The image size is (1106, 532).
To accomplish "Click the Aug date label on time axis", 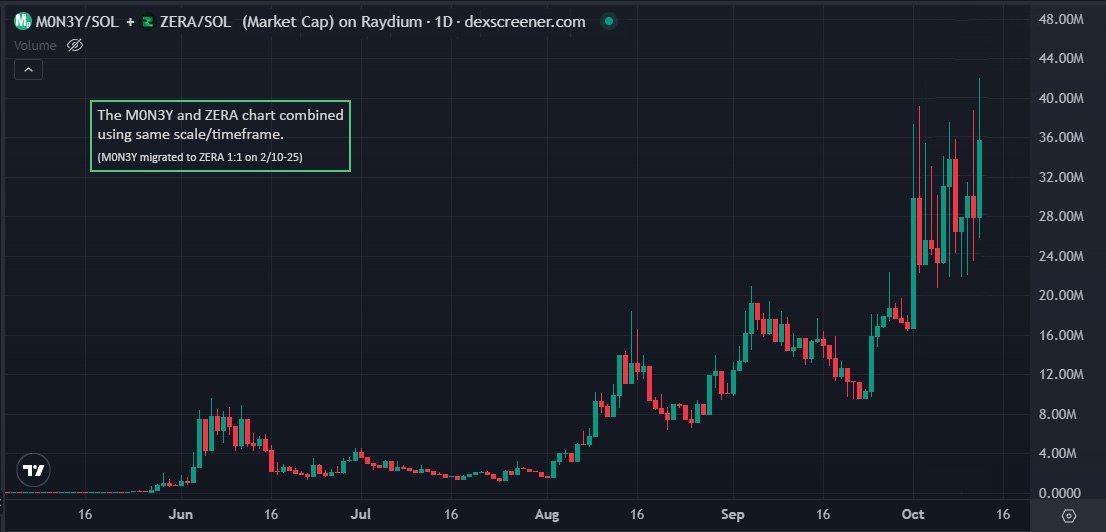I will pos(547,515).
